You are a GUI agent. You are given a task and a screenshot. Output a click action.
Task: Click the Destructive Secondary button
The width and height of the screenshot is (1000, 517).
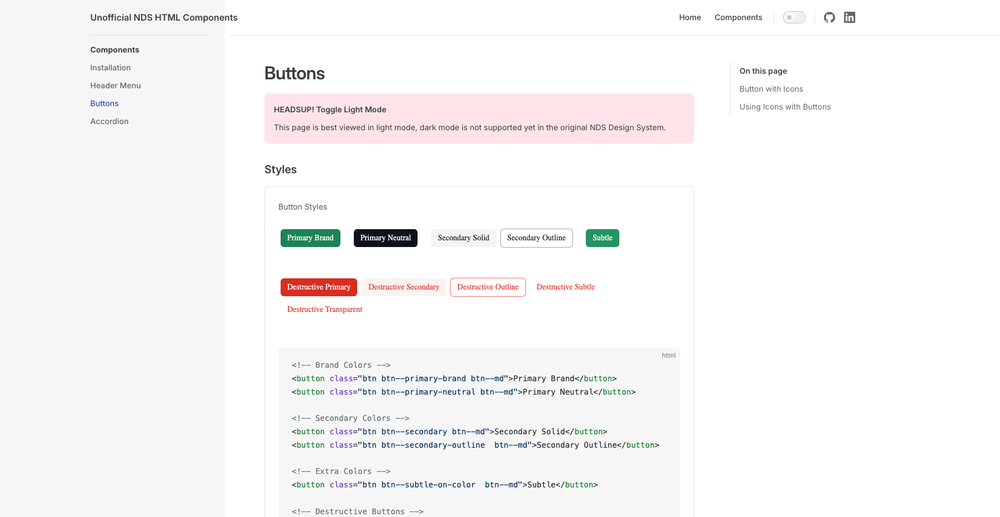pos(404,287)
